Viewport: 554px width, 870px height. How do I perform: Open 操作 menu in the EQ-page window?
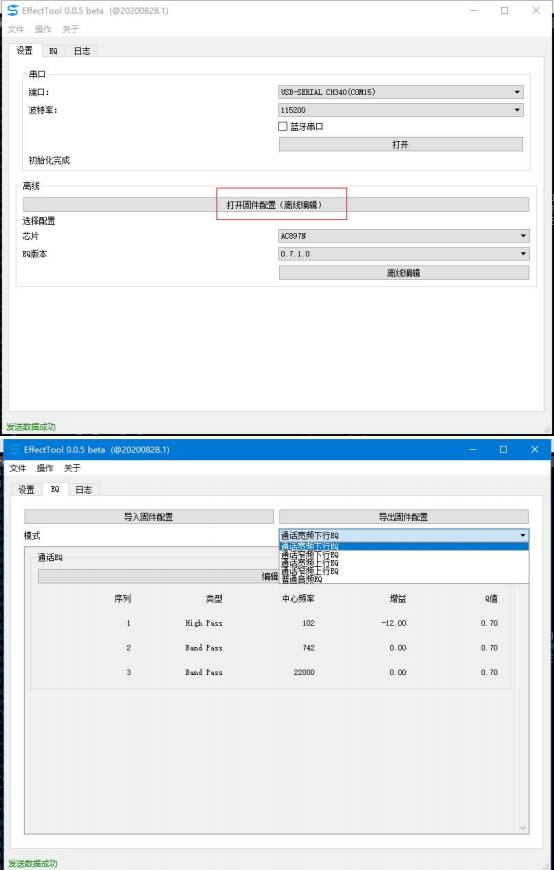[x=45, y=468]
